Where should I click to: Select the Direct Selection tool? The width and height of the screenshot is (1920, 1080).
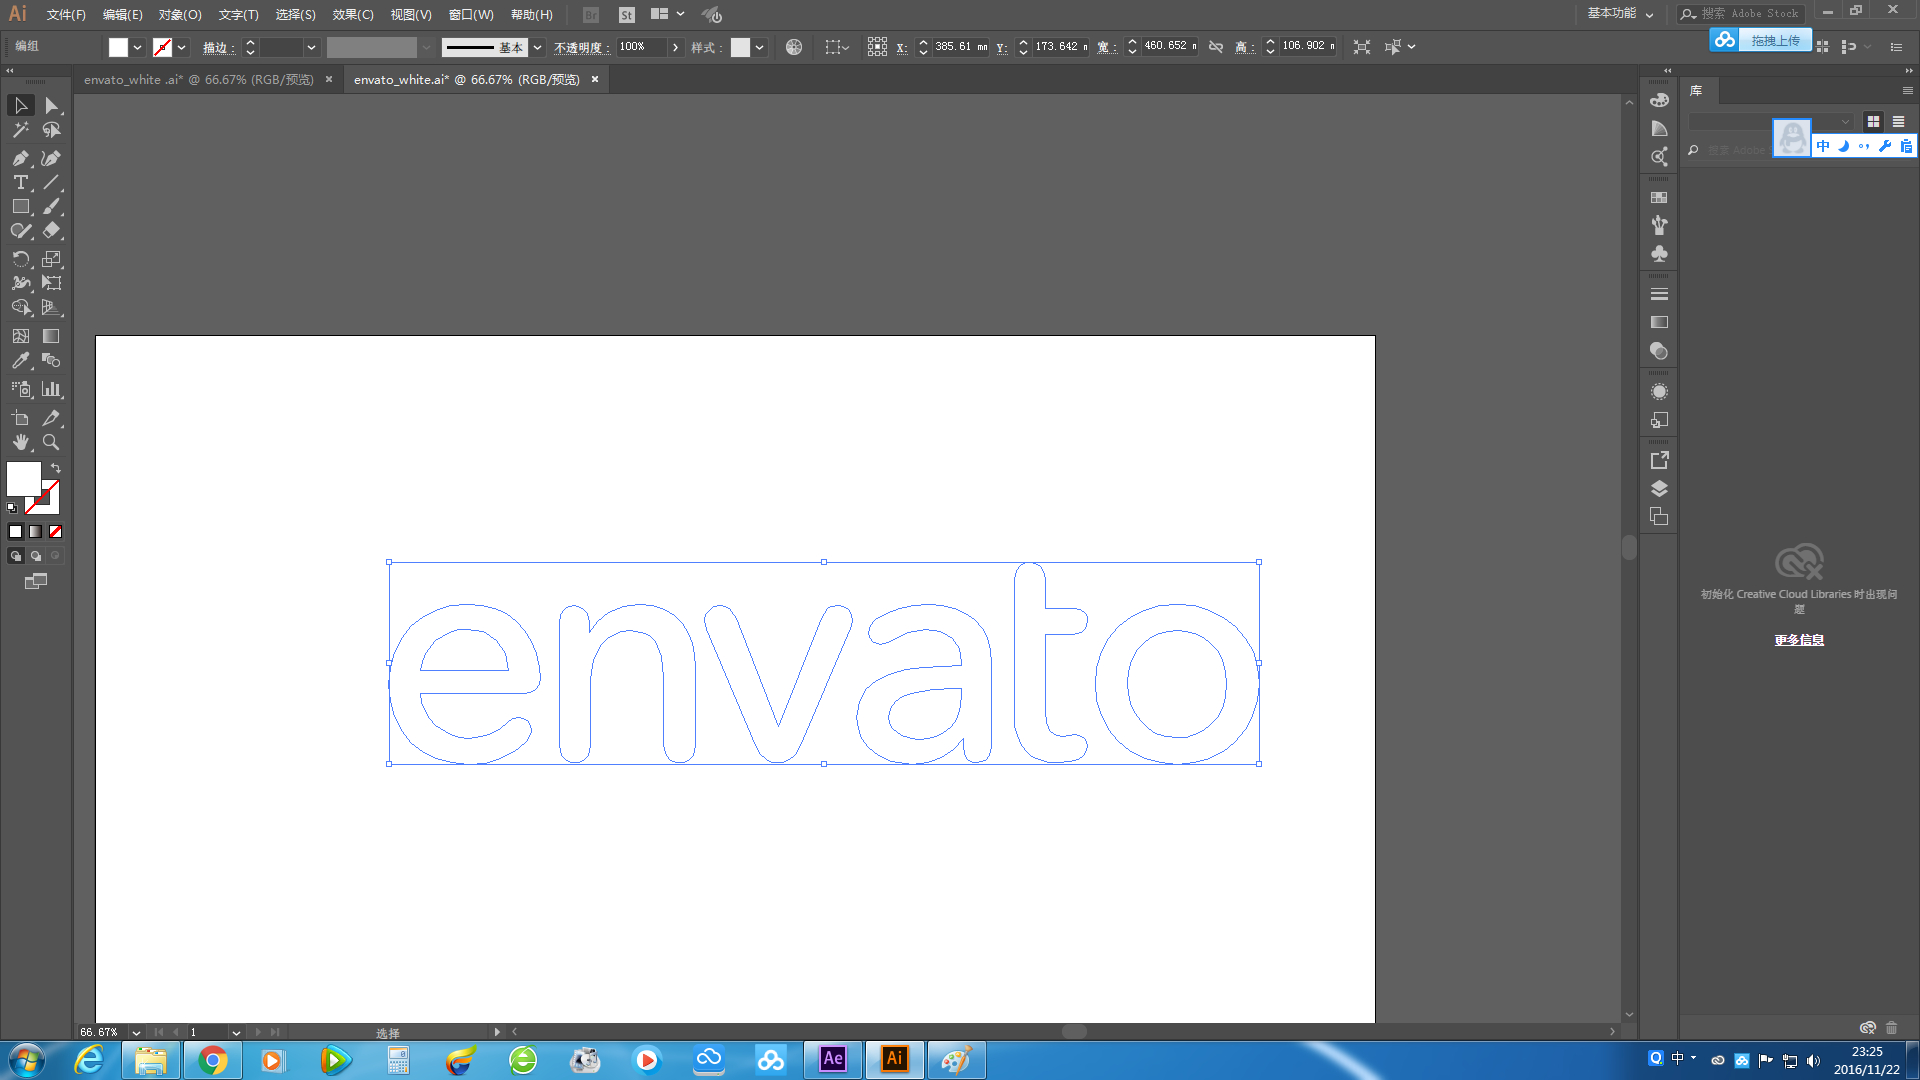tap(51, 105)
